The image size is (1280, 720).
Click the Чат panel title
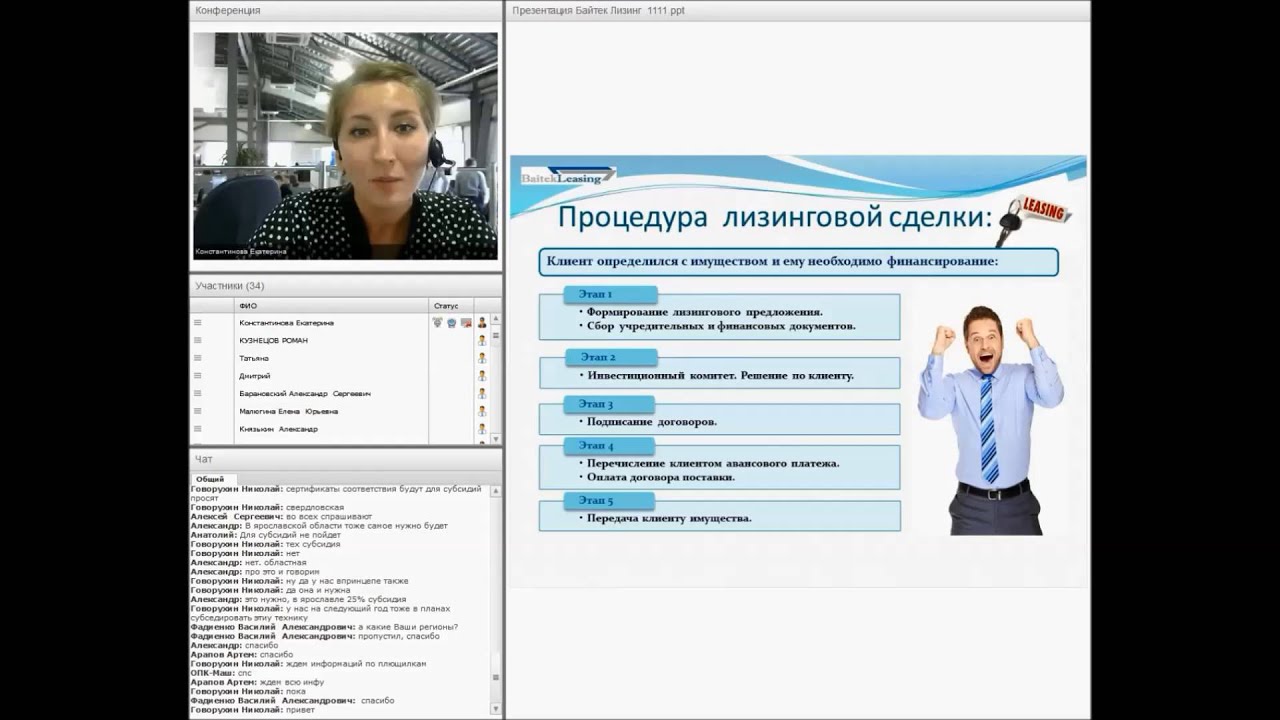204,459
